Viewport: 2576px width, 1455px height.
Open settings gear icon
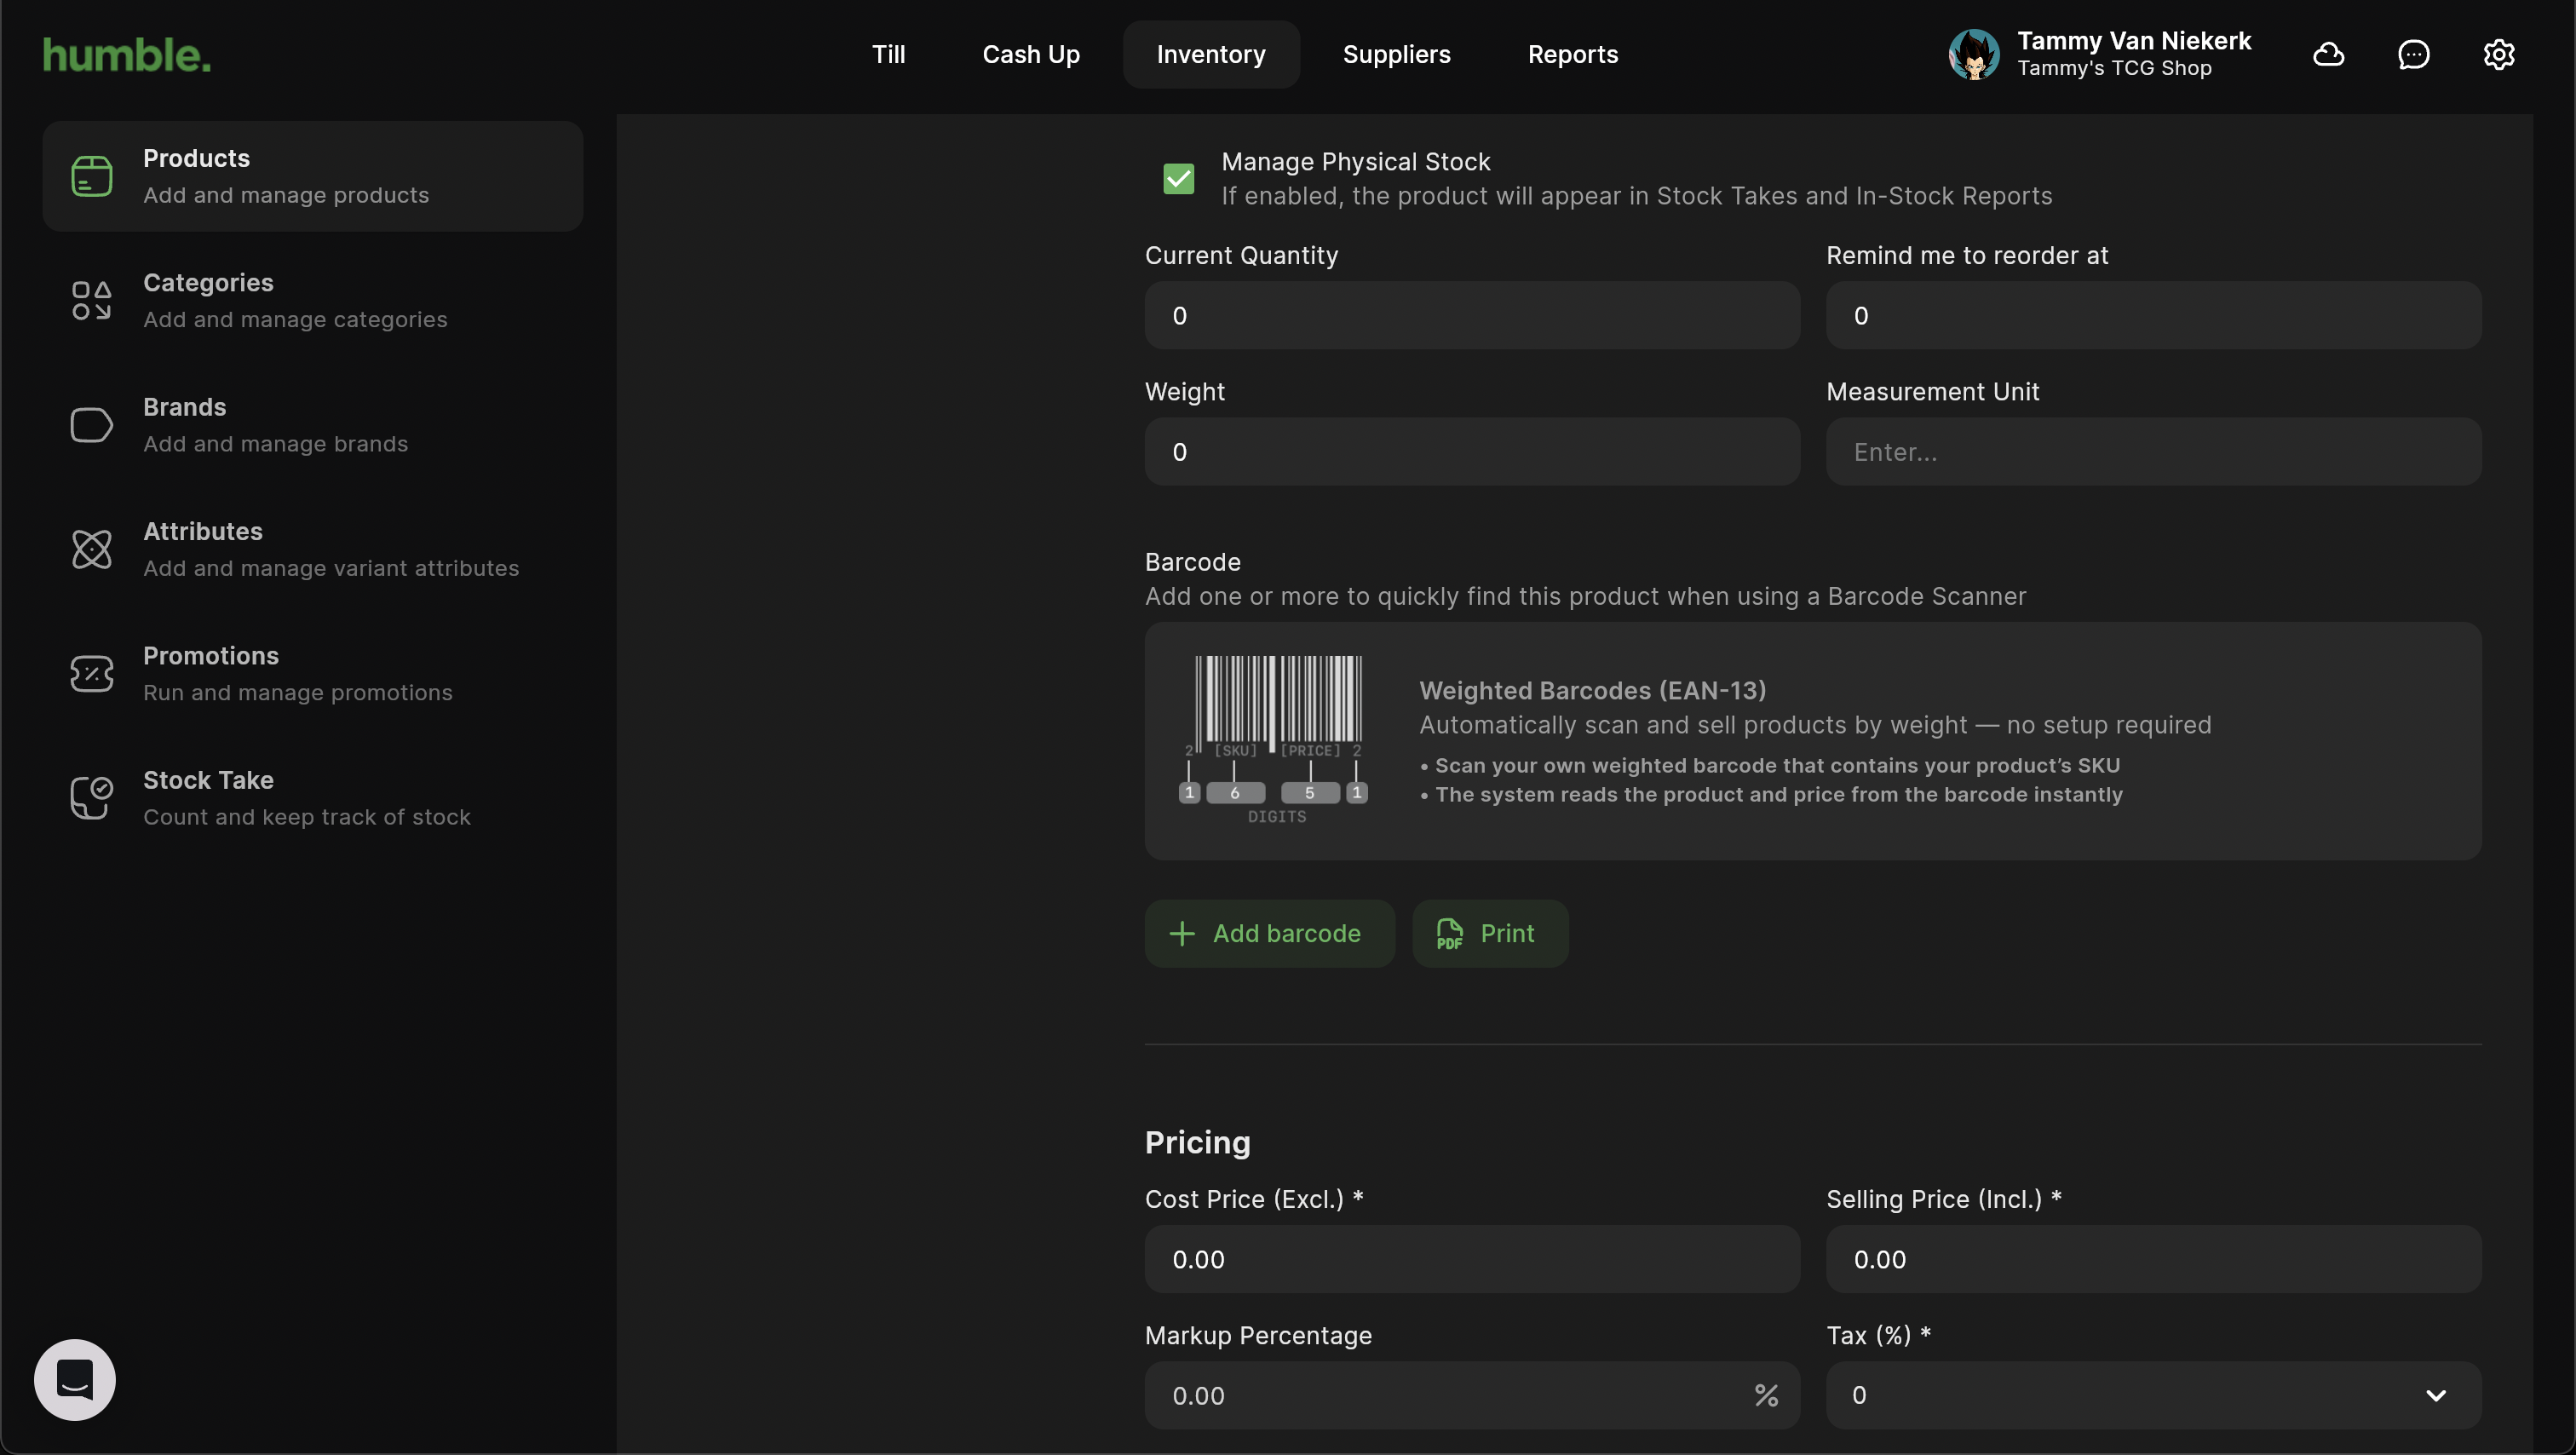(2498, 54)
